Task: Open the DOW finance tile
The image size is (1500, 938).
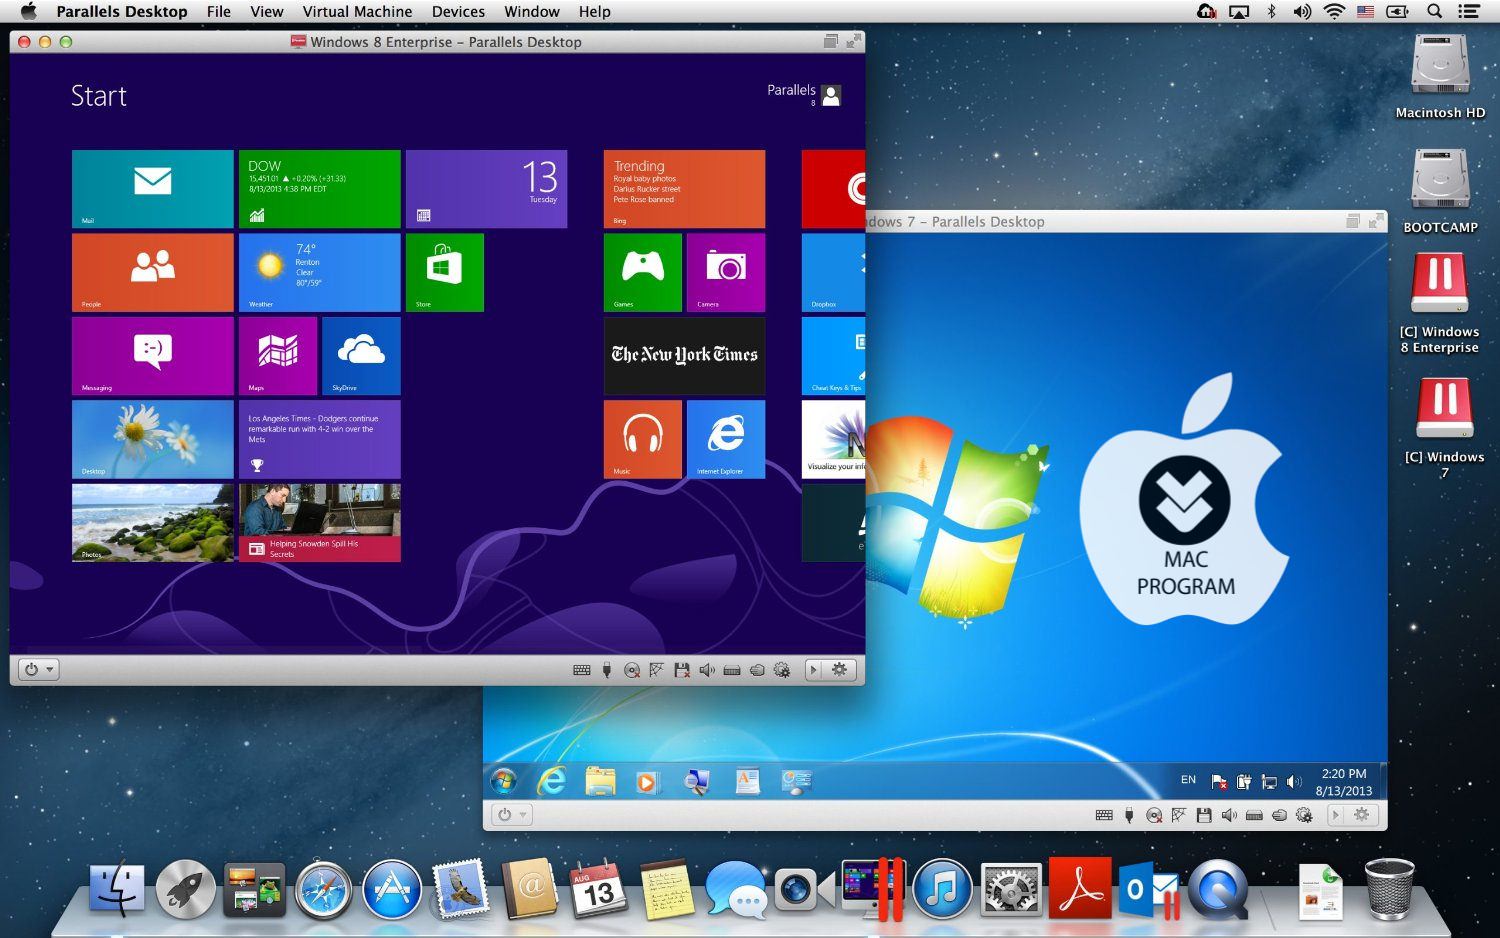Action: pyautogui.click(x=319, y=189)
